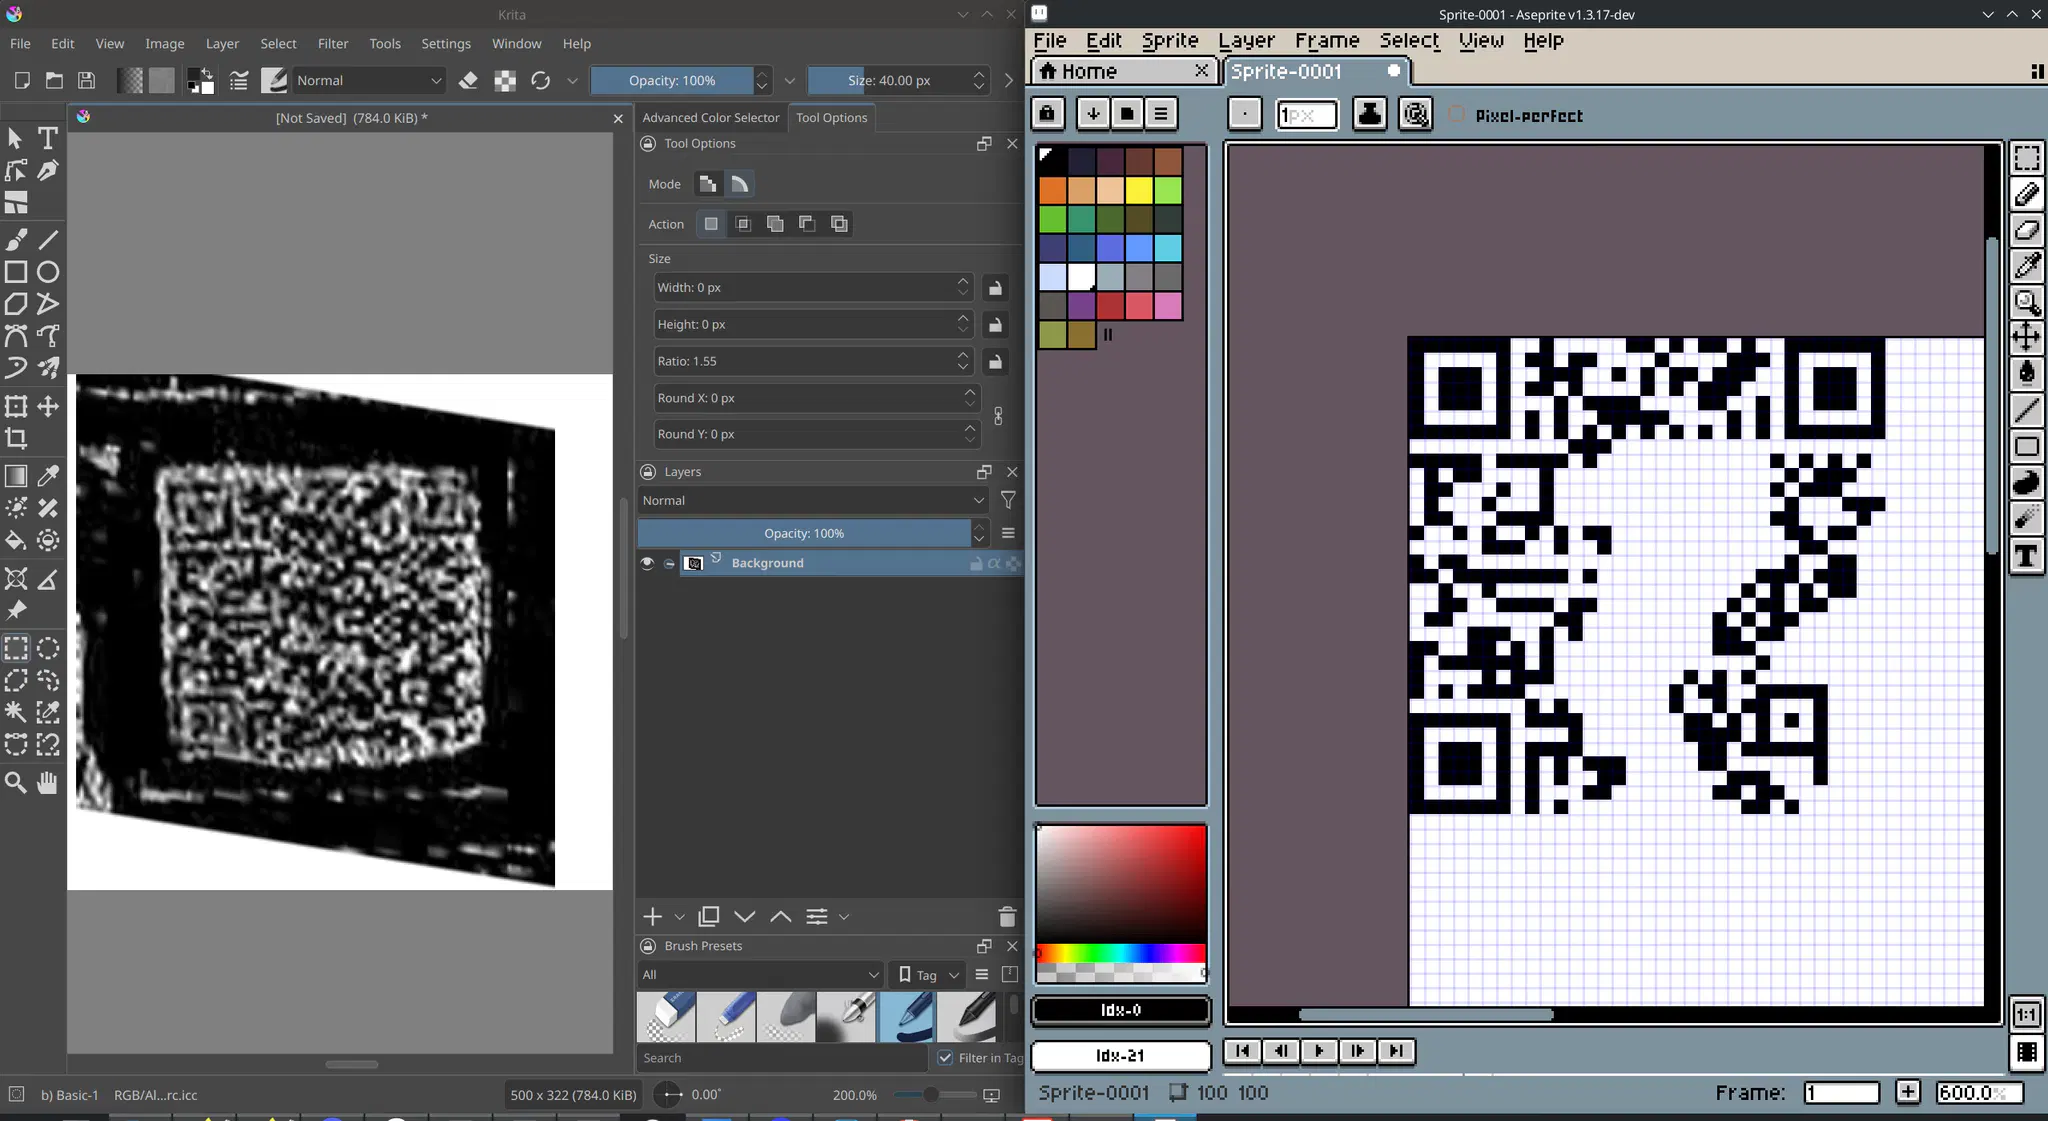The width and height of the screenshot is (2048, 1121).
Task: Toggle Krita eraser mode button
Action: coord(468,80)
